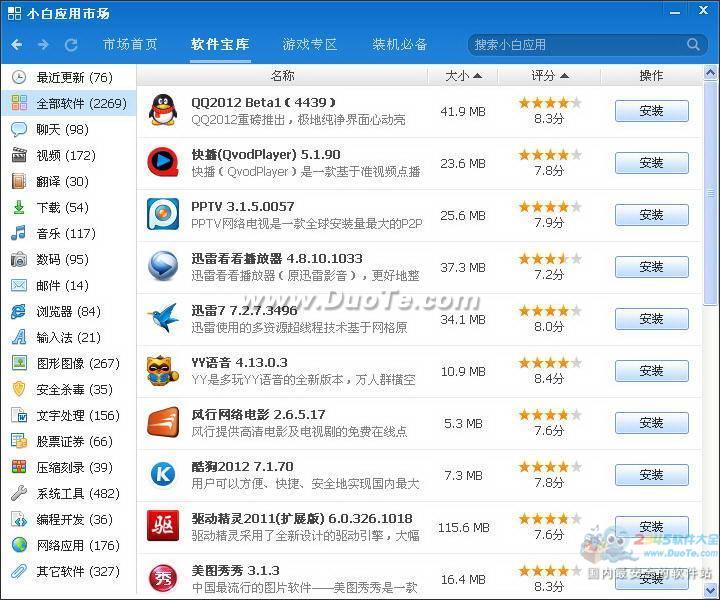720x600 pixels.
Task: Minimize the 小白应用市场 window
Action: 675,12
